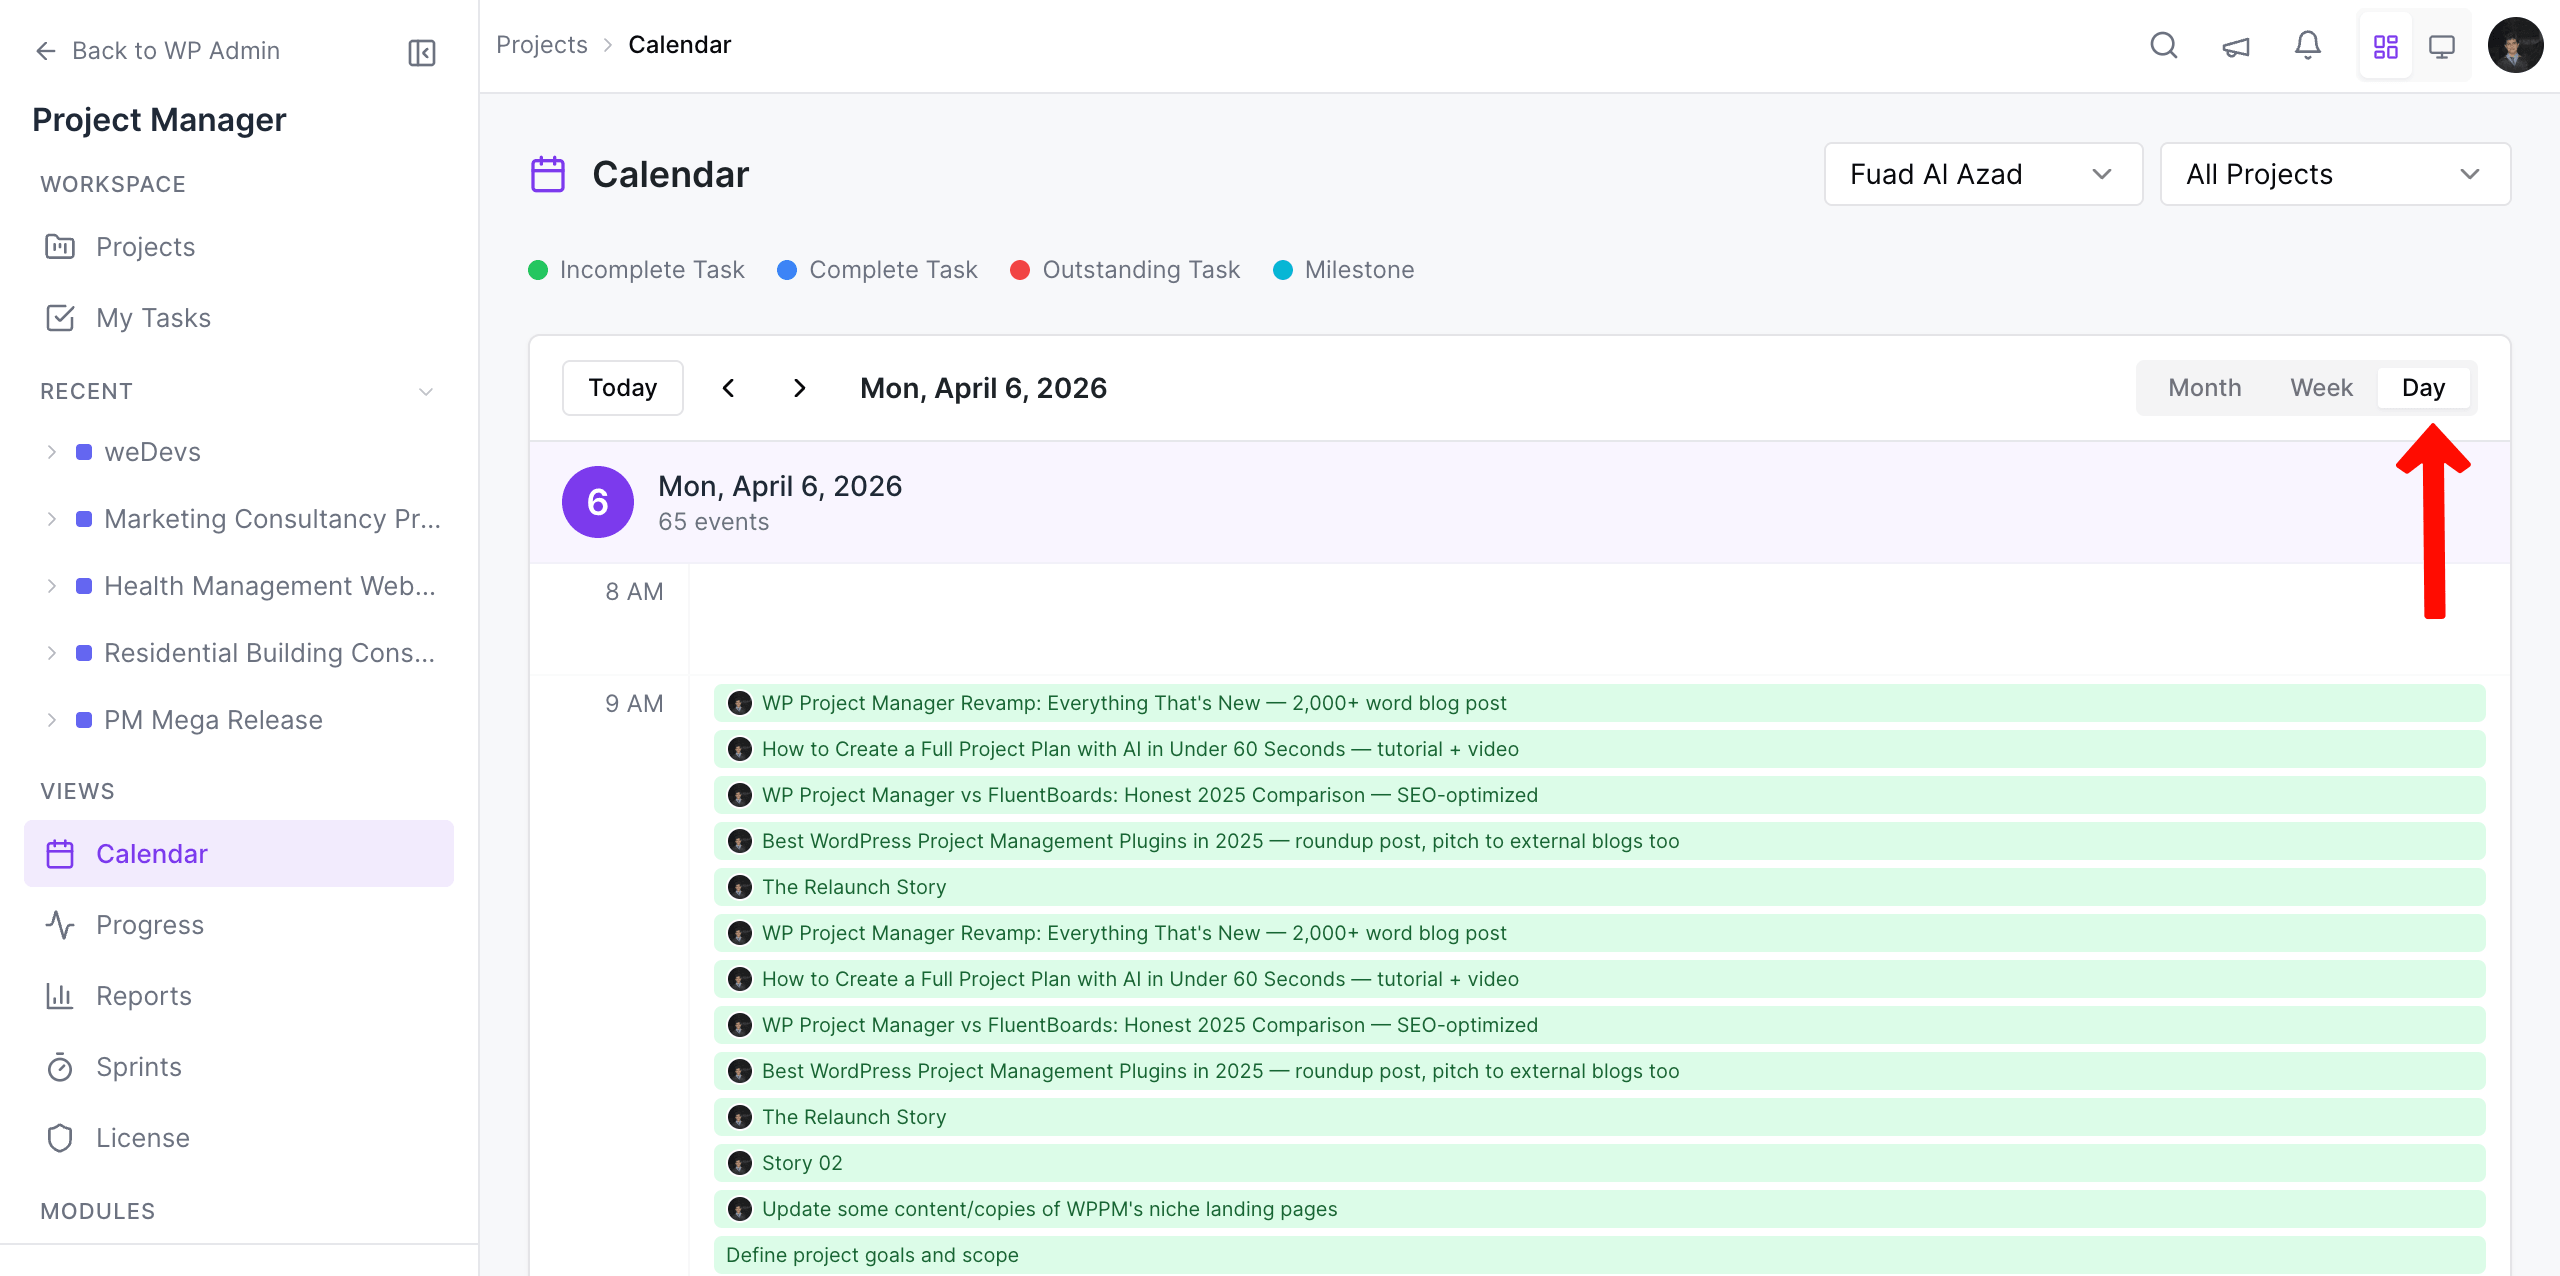Screen dimensions: 2560x1276
Task: Click the Today button
Action: [622, 388]
